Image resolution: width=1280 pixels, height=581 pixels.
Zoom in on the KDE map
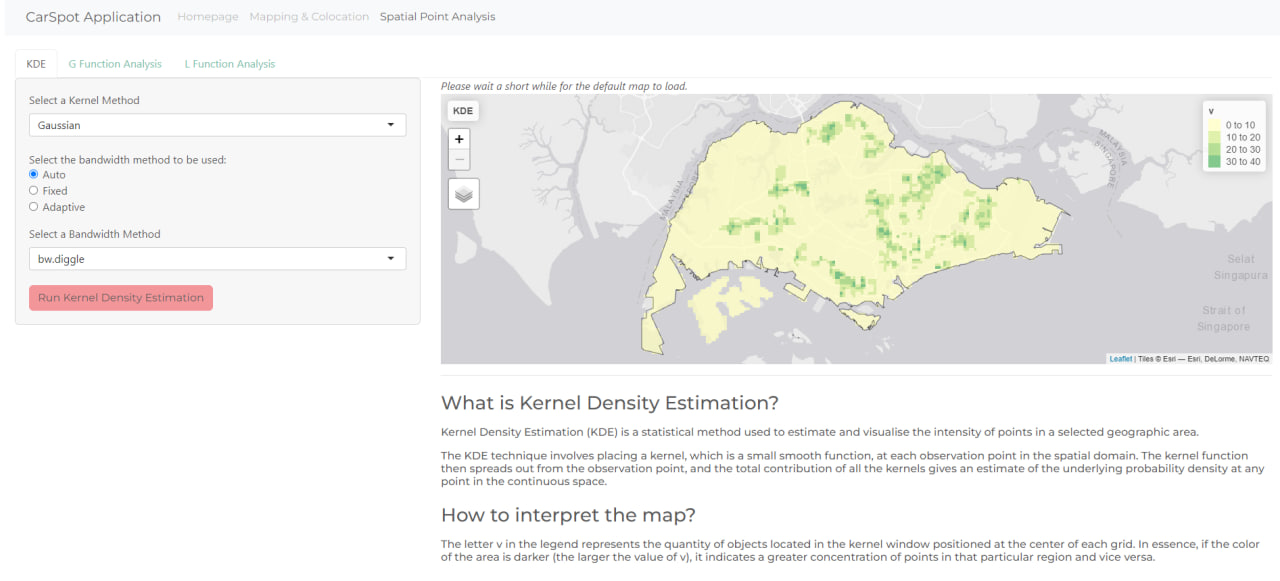click(459, 140)
